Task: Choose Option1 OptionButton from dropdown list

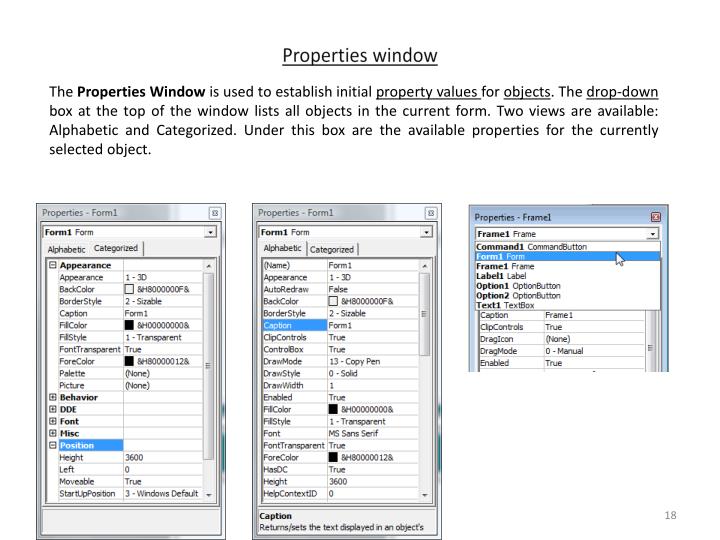Action: [568, 286]
